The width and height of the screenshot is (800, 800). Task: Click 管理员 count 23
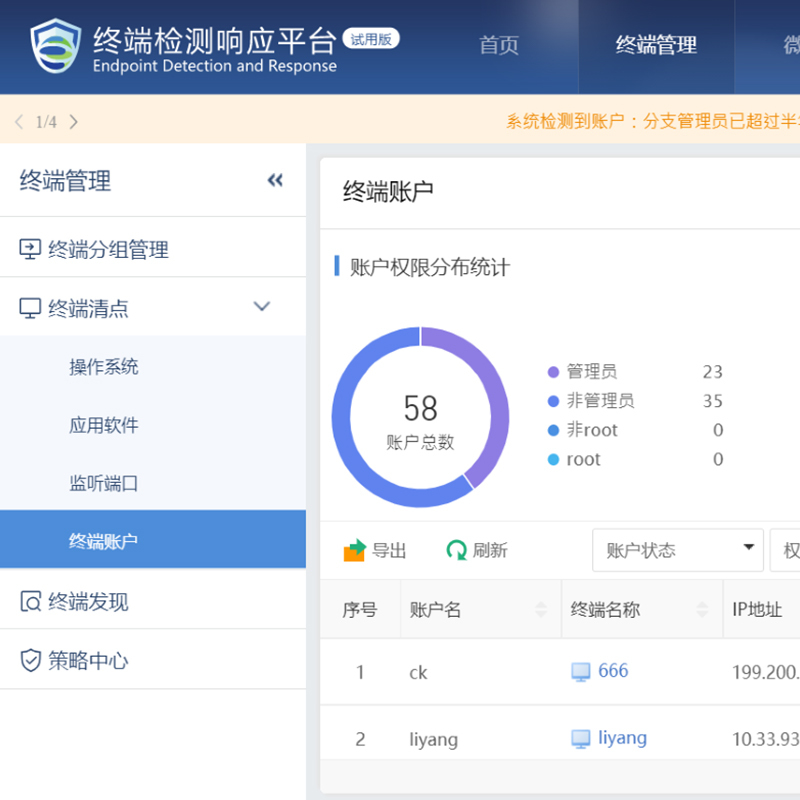tap(712, 372)
